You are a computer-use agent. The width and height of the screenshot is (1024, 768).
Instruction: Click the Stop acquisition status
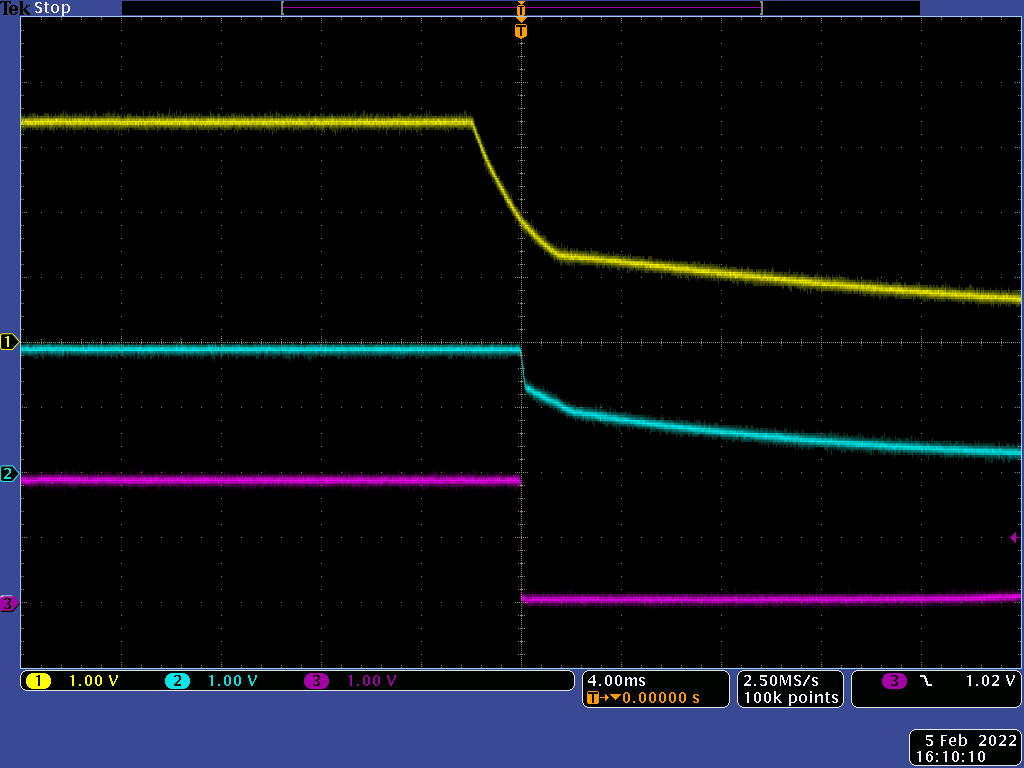coord(52,8)
